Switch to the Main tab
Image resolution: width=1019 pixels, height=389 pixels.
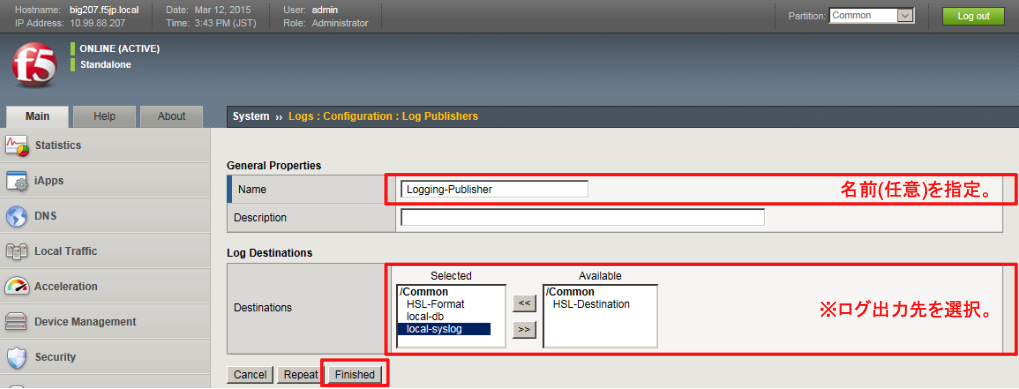point(37,116)
